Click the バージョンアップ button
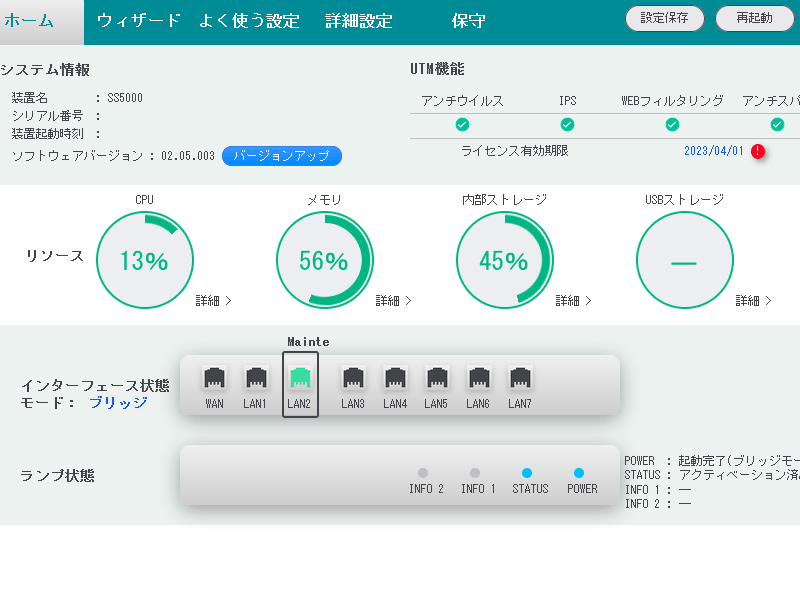 [282, 156]
